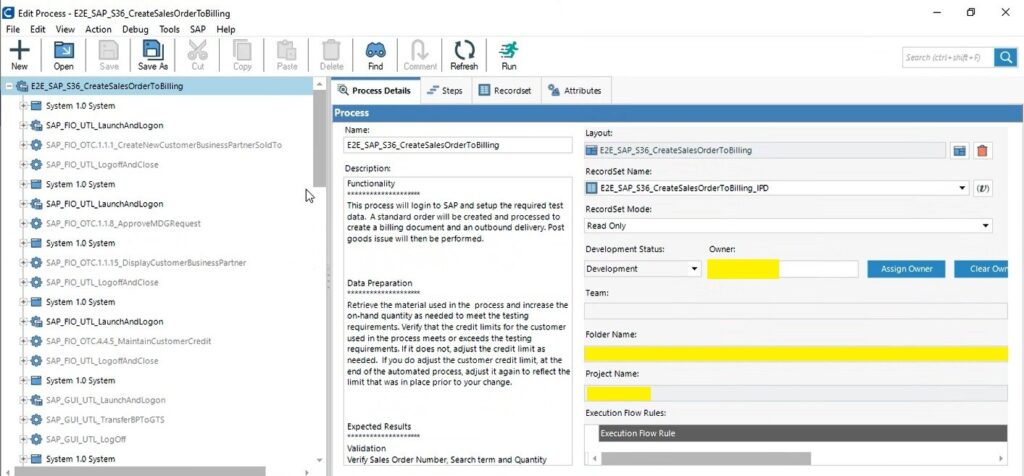Viewport: 1024px width, 476px height.
Task: Select SAP_GUI_UTL_LogOff gear icon
Action: point(36,439)
